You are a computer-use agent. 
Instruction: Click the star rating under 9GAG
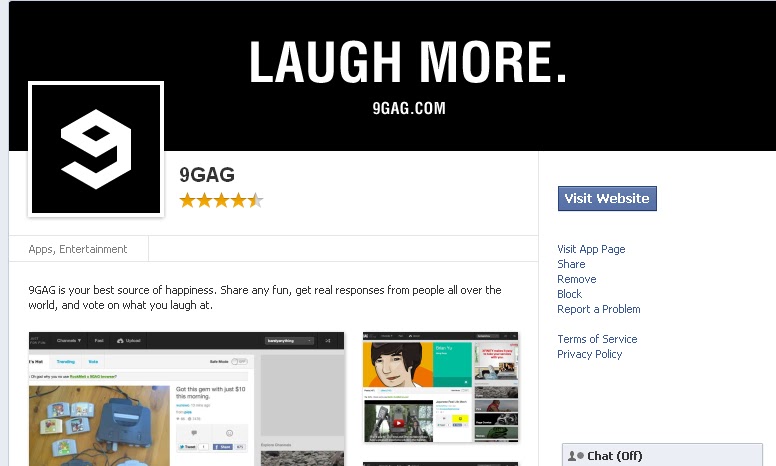pyautogui.click(x=221, y=200)
